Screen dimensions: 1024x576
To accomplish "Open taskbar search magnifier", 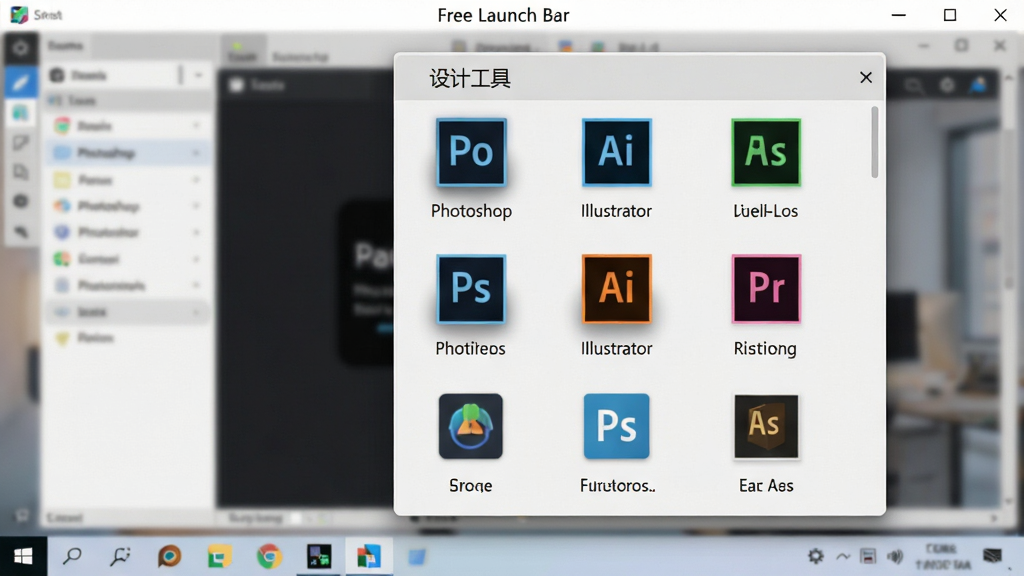I will [72, 556].
